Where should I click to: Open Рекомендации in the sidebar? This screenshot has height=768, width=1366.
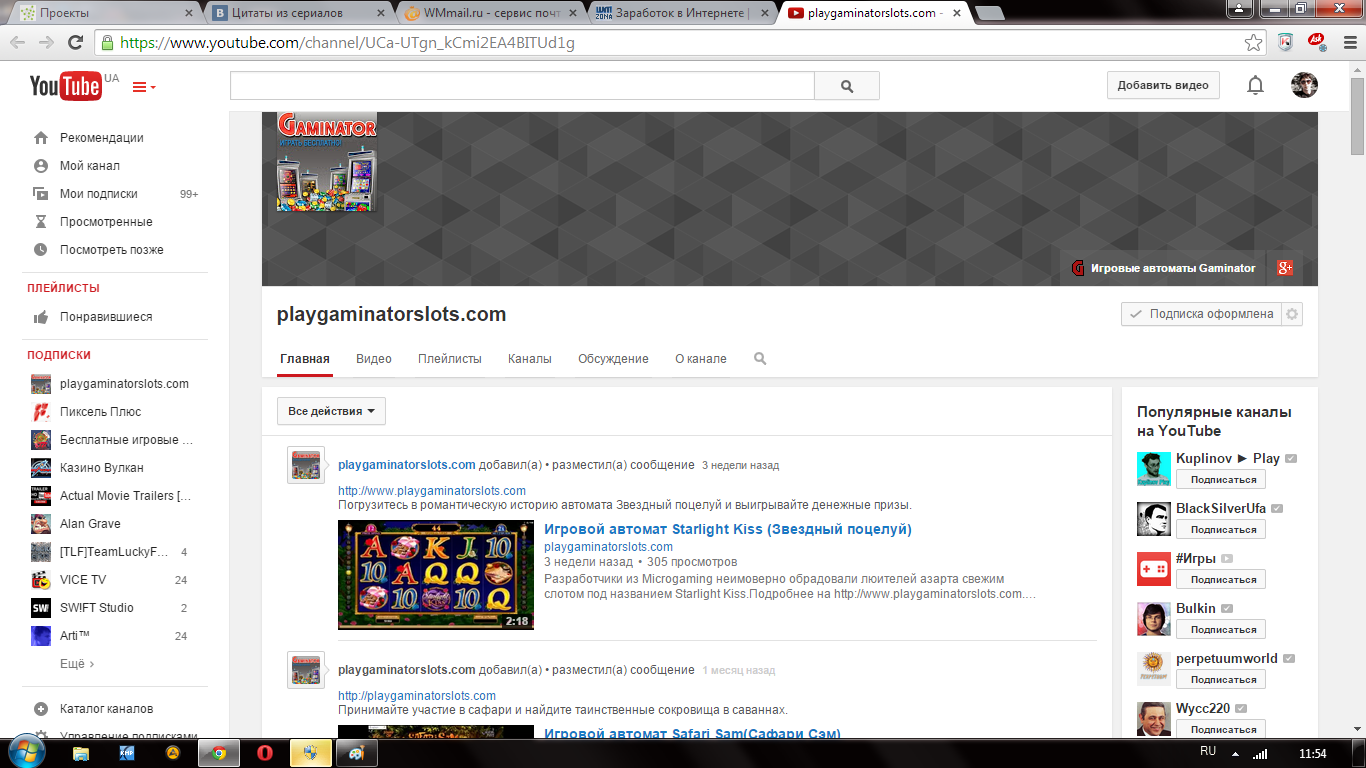(x=101, y=138)
